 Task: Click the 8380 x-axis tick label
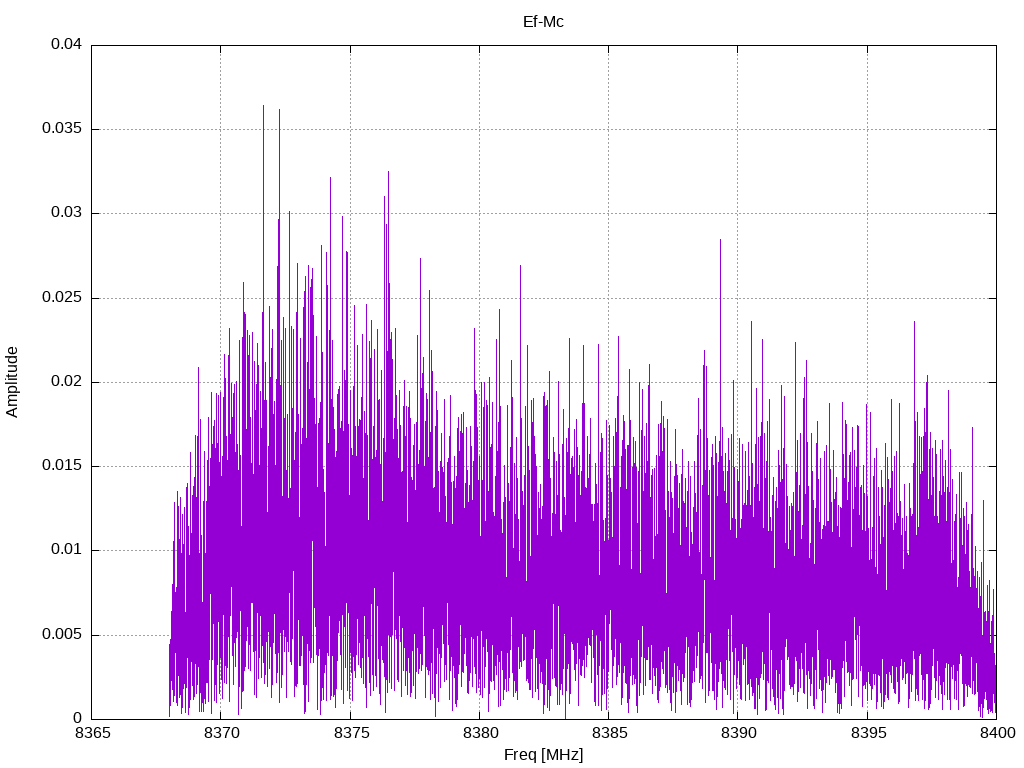point(480,733)
